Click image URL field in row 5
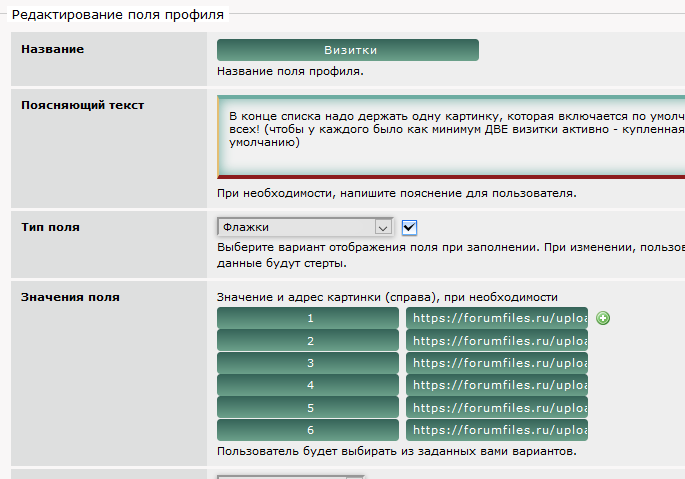Screen dimensions: 685x479 (x=497, y=408)
